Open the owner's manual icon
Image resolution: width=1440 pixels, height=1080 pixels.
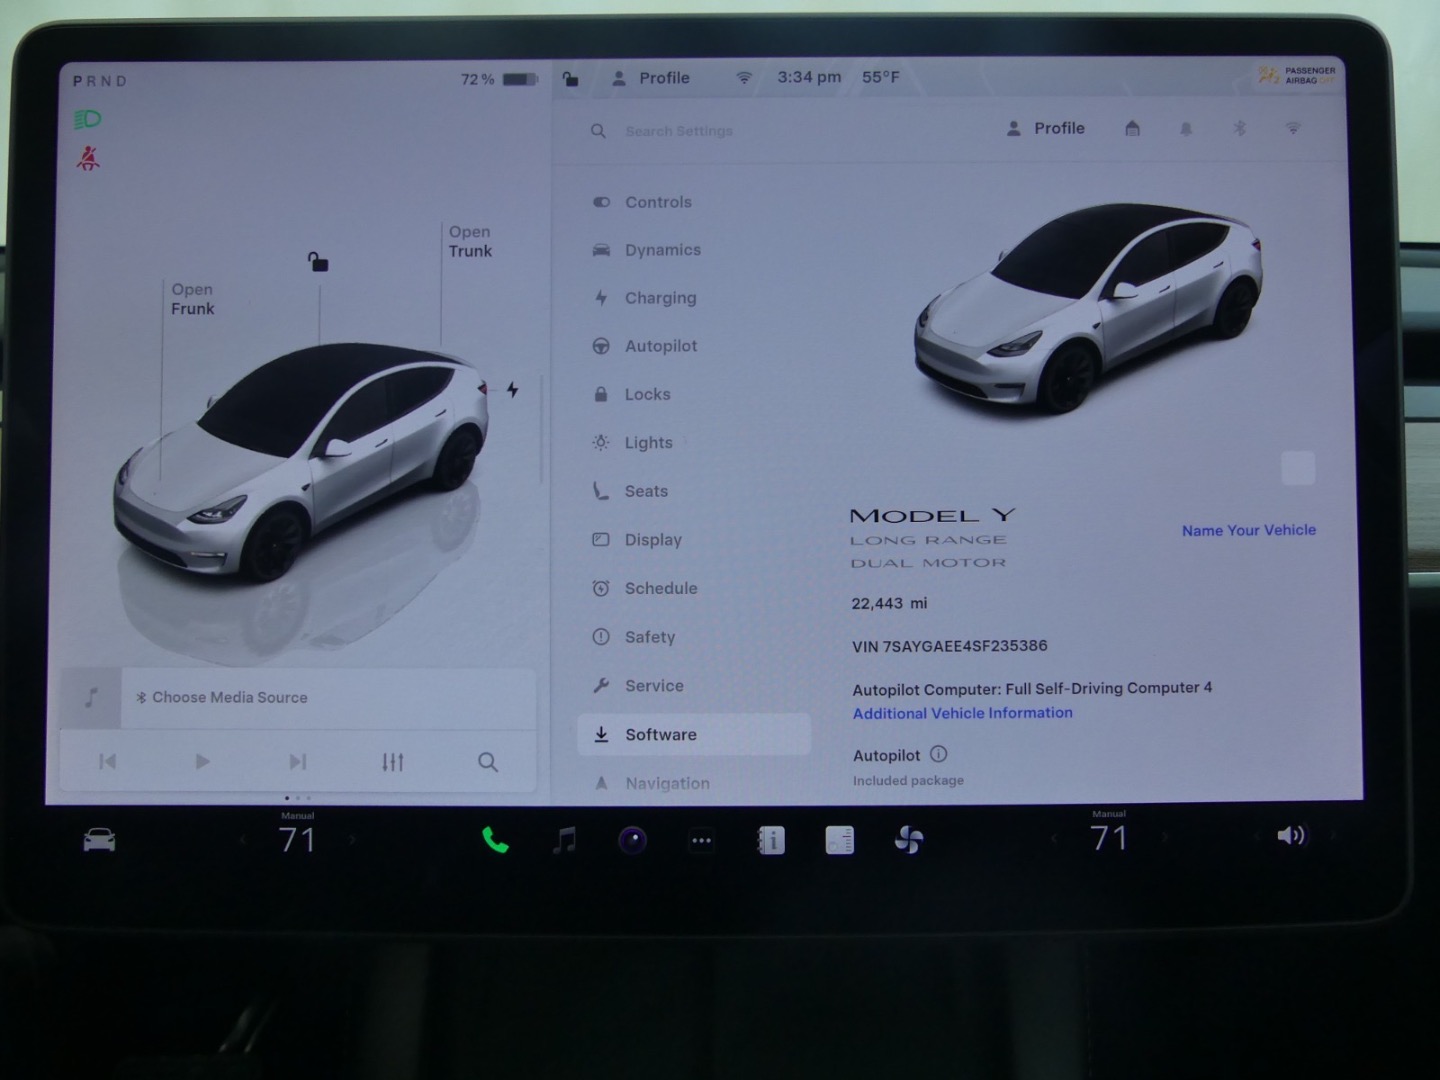click(x=771, y=841)
